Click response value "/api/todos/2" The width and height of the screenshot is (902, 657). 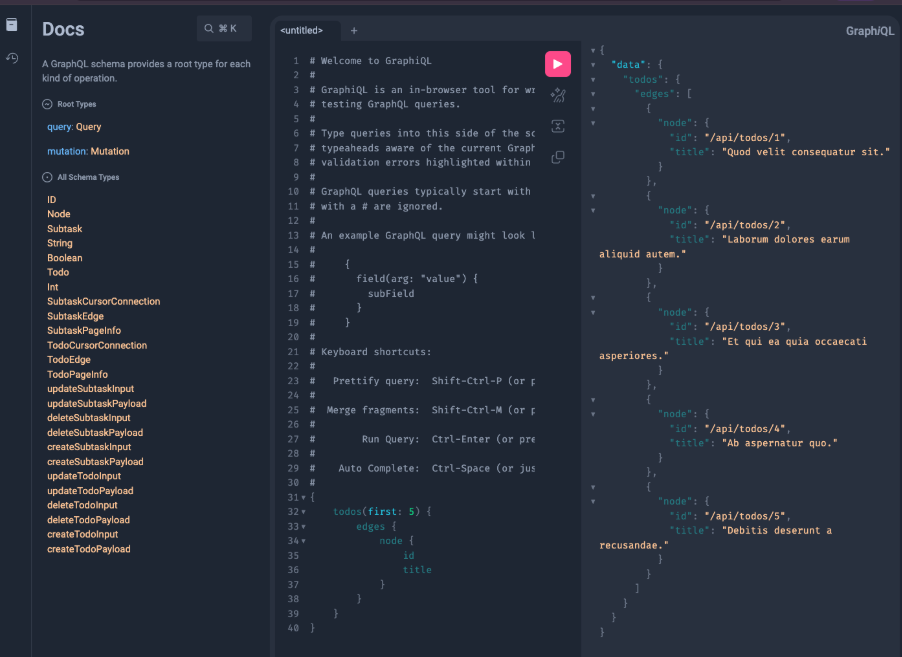point(745,225)
